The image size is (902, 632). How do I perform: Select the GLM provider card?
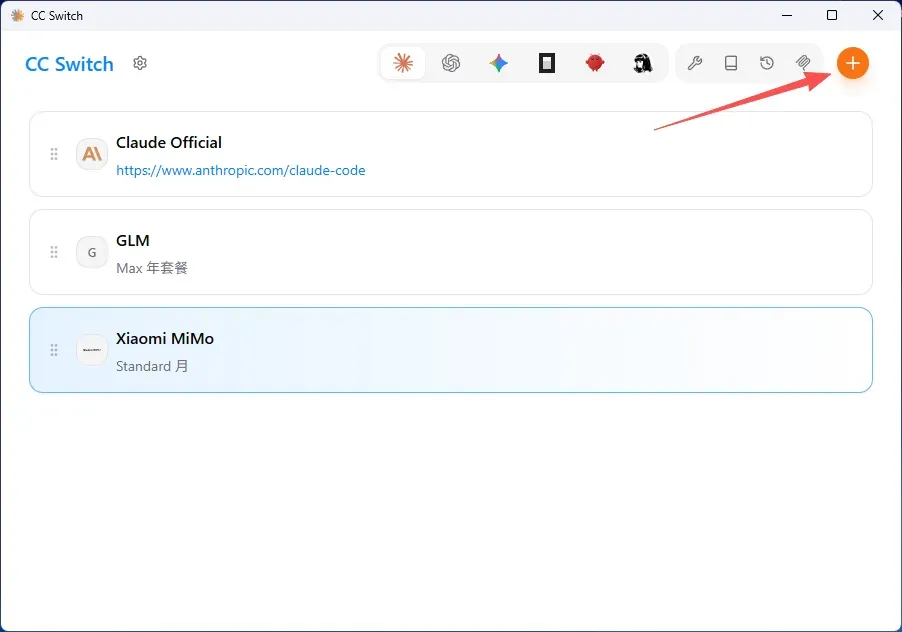pos(451,252)
